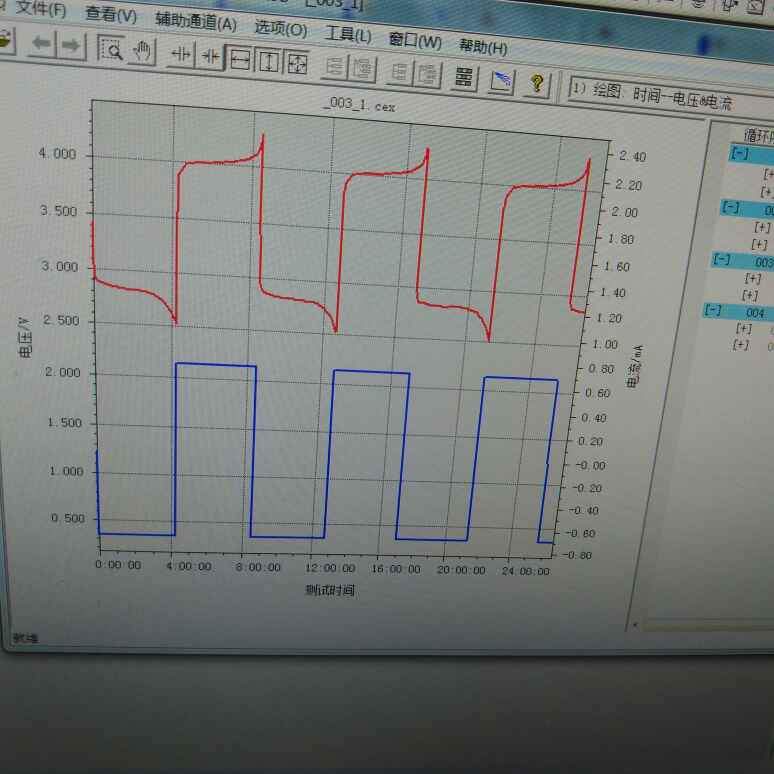
Task: Open the 工具(L) menu
Action: (348, 34)
